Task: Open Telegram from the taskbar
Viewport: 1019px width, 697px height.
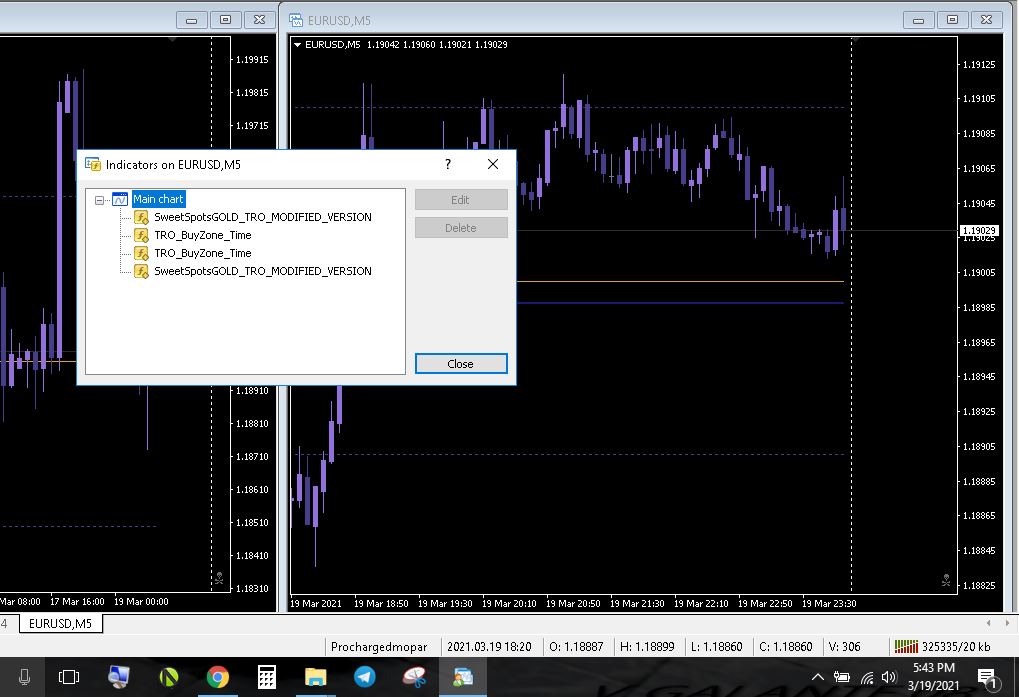Action: 364,677
